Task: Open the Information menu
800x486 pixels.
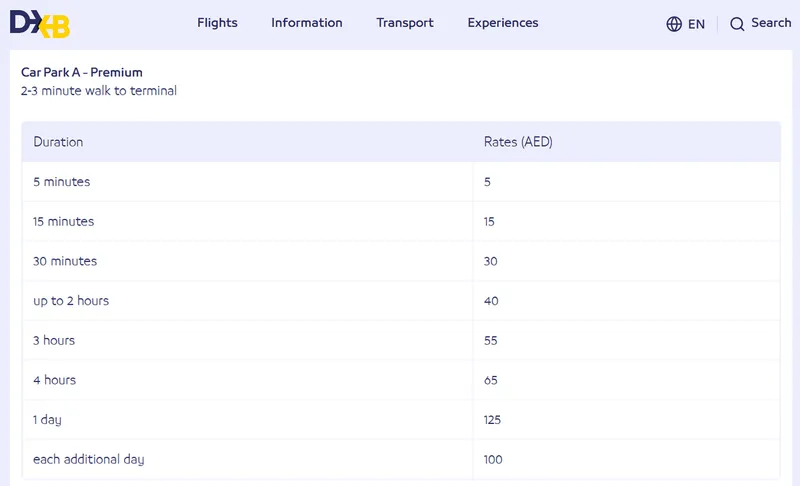Action: pyautogui.click(x=307, y=23)
